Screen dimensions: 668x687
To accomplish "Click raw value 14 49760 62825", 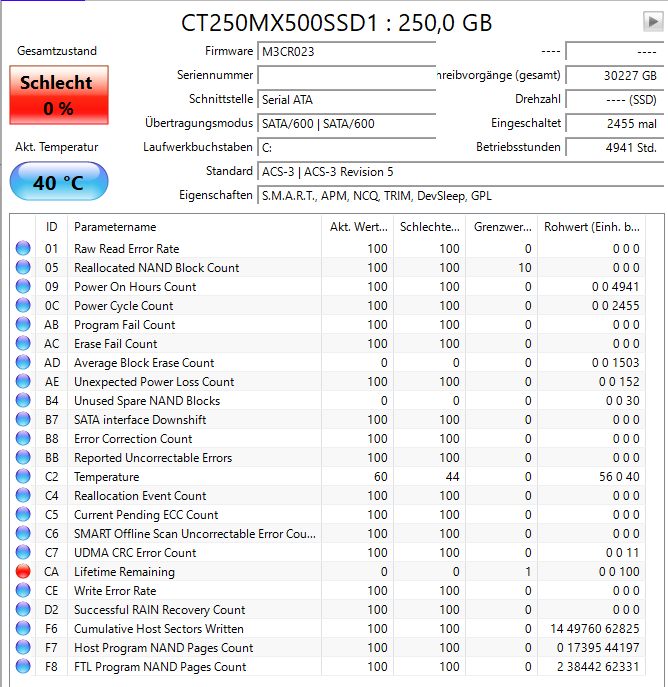I will (x=594, y=629).
